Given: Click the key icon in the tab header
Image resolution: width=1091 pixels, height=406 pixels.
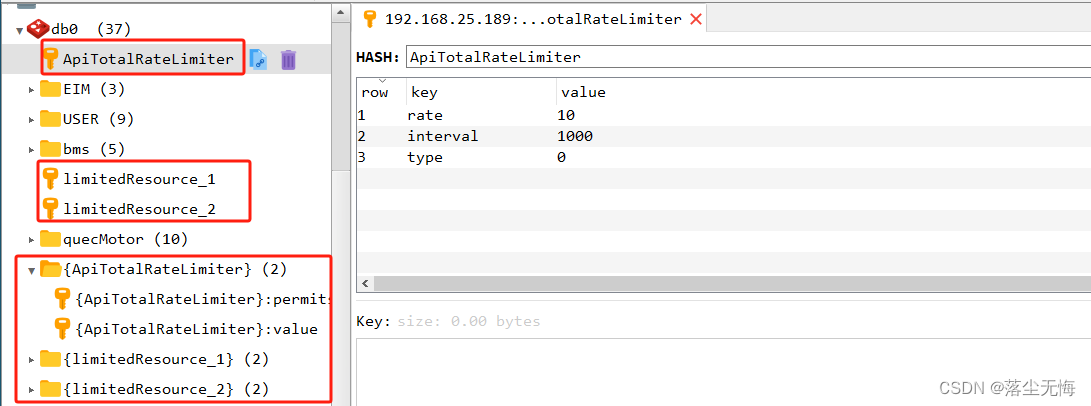Looking at the screenshot, I should click(370, 19).
